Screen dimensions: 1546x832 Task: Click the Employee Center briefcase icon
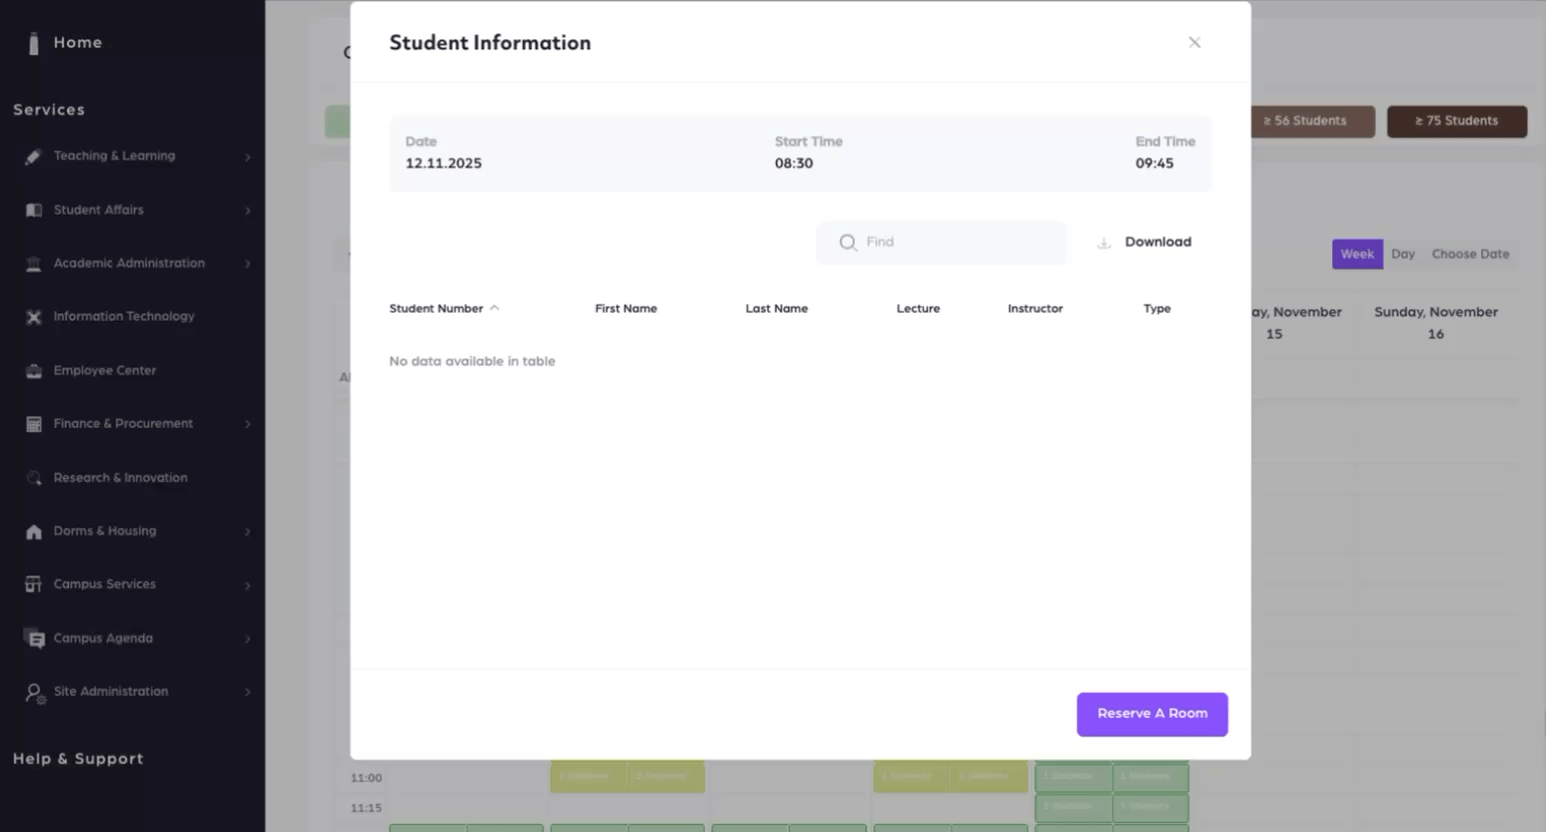pyautogui.click(x=33, y=371)
